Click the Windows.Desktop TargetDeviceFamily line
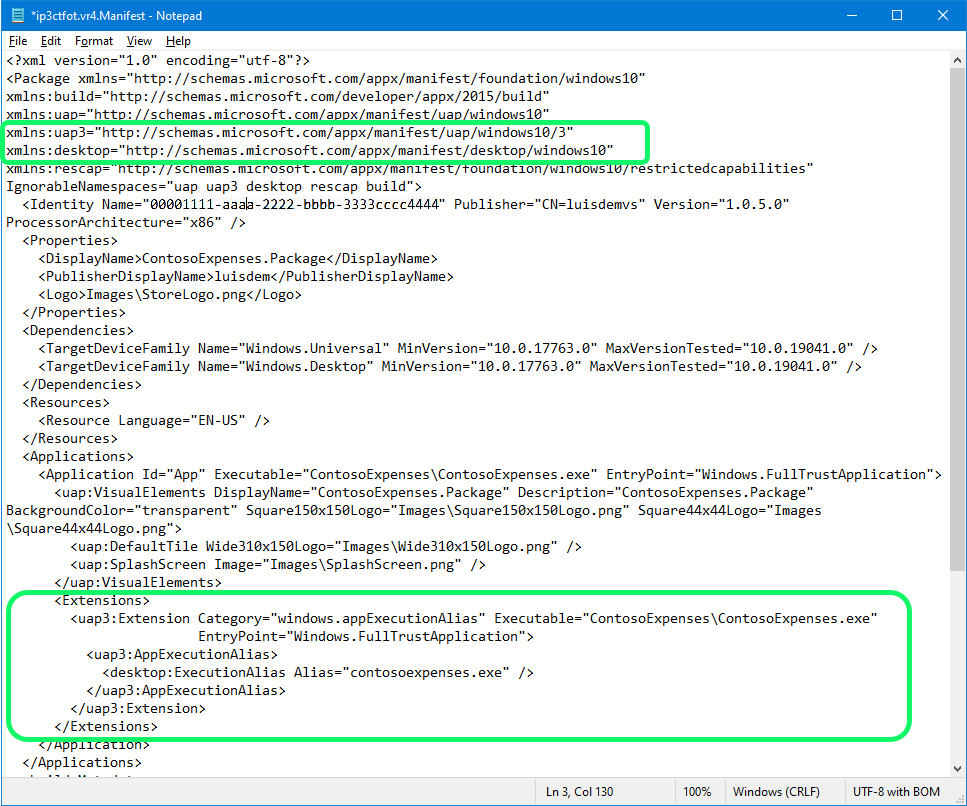 [450, 366]
